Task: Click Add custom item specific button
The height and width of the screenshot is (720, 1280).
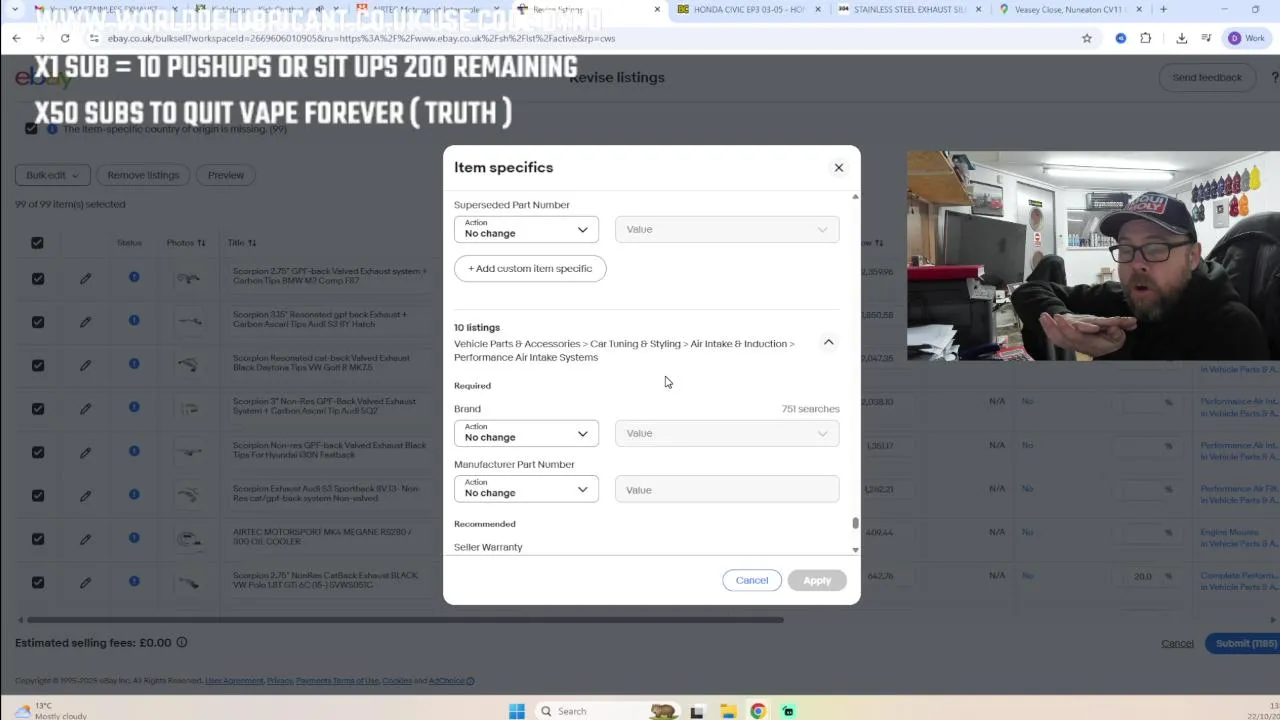Action: (x=530, y=268)
